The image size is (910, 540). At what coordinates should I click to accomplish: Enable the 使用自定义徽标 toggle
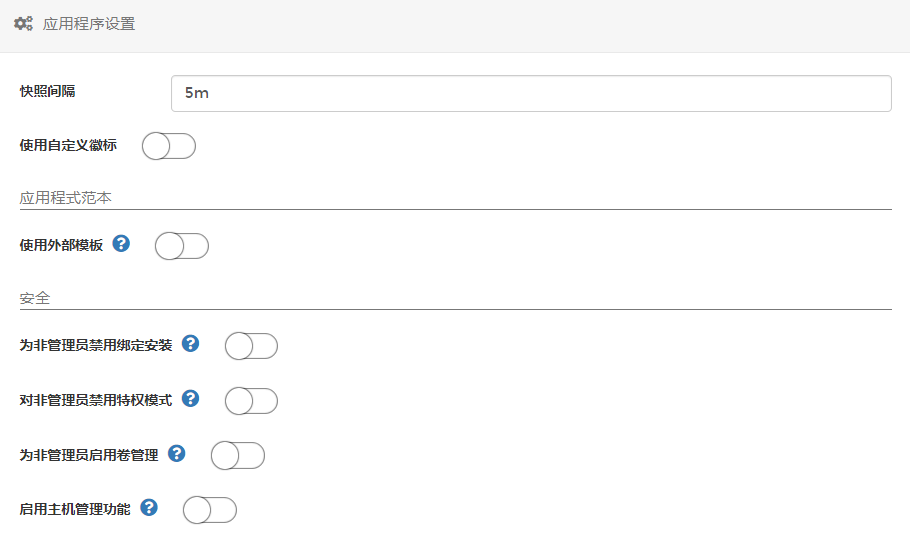tap(168, 146)
